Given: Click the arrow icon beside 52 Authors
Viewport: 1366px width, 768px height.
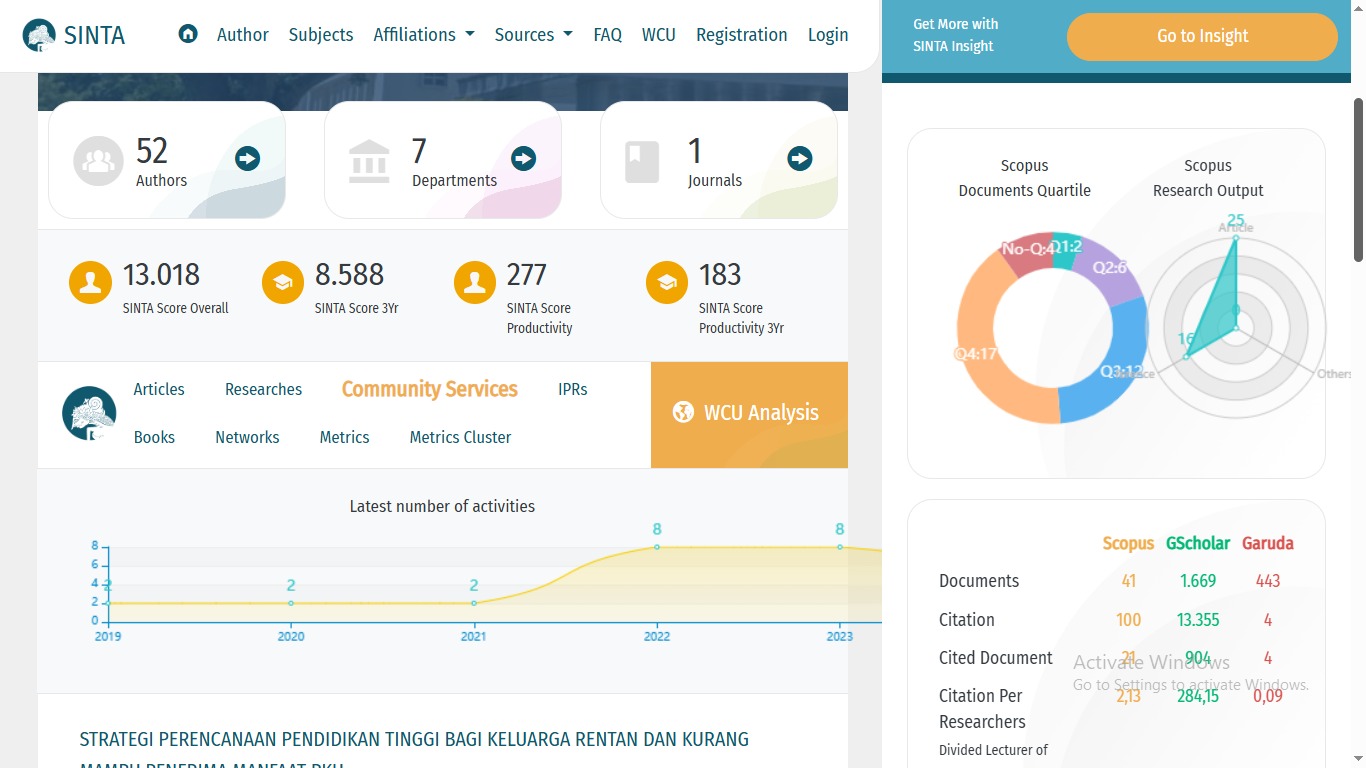Looking at the screenshot, I should [x=247, y=158].
